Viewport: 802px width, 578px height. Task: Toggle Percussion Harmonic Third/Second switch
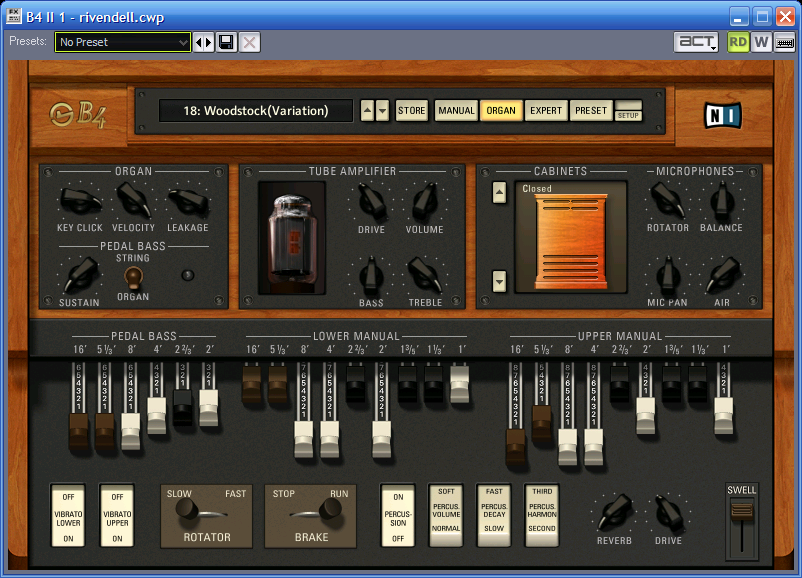coord(542,516)
